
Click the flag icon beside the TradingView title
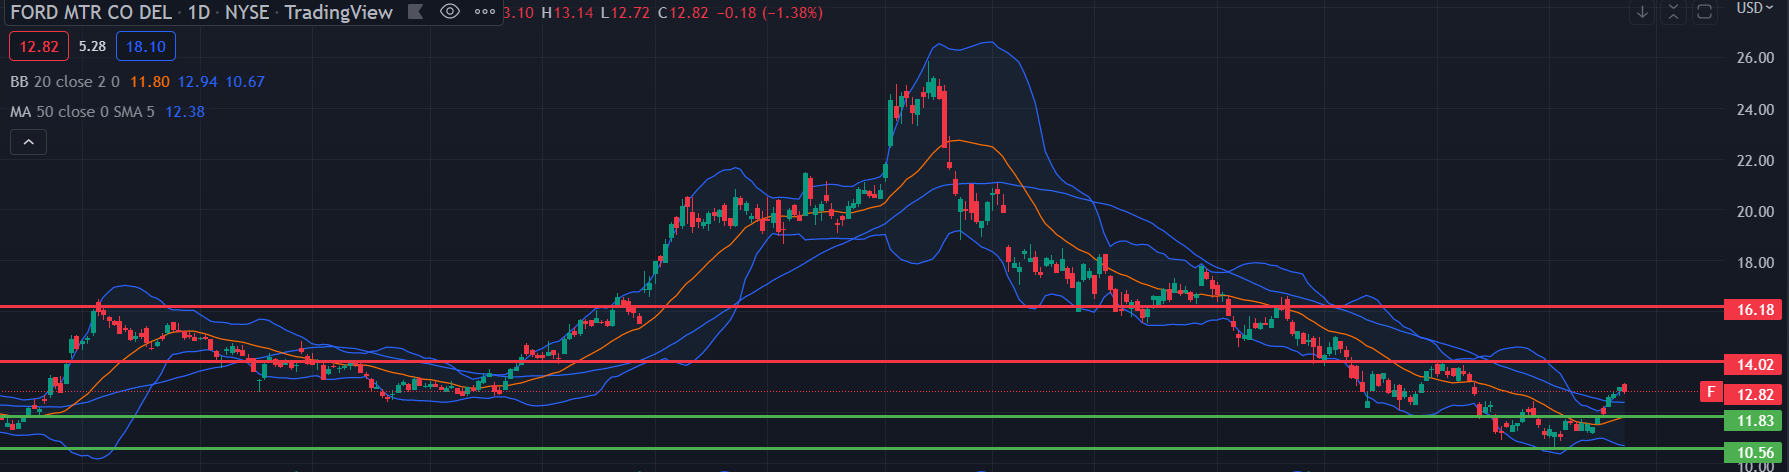[x=416, y=12]
